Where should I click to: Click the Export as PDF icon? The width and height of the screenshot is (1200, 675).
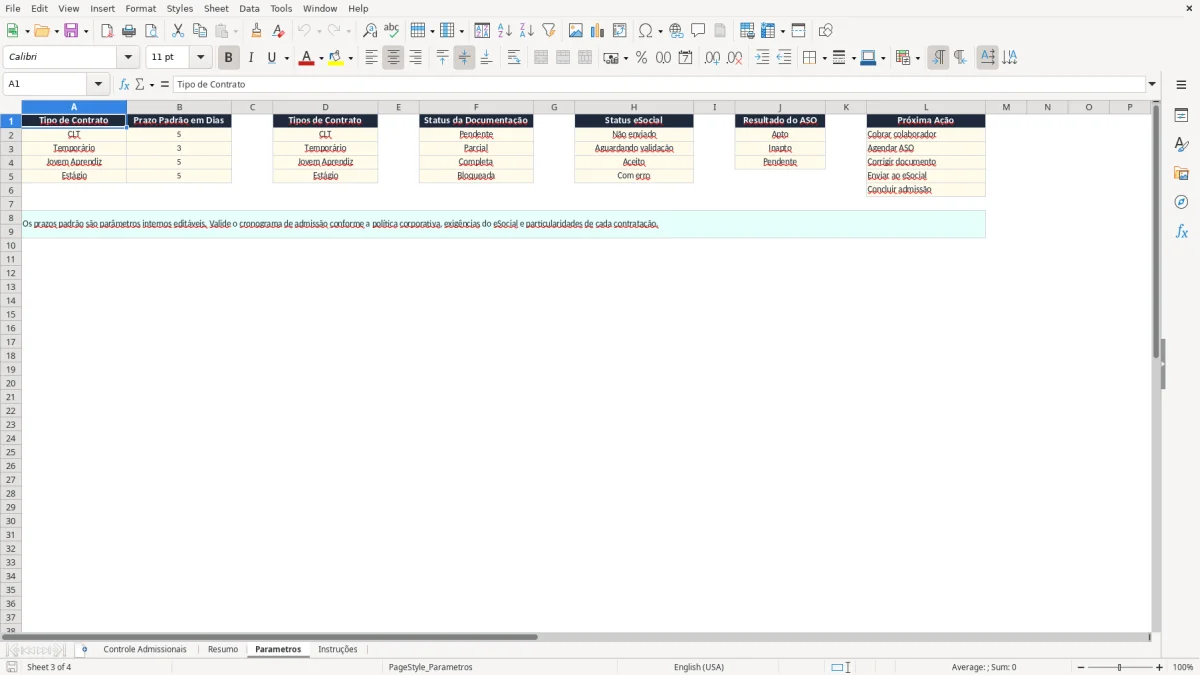[x=107, y=31]
